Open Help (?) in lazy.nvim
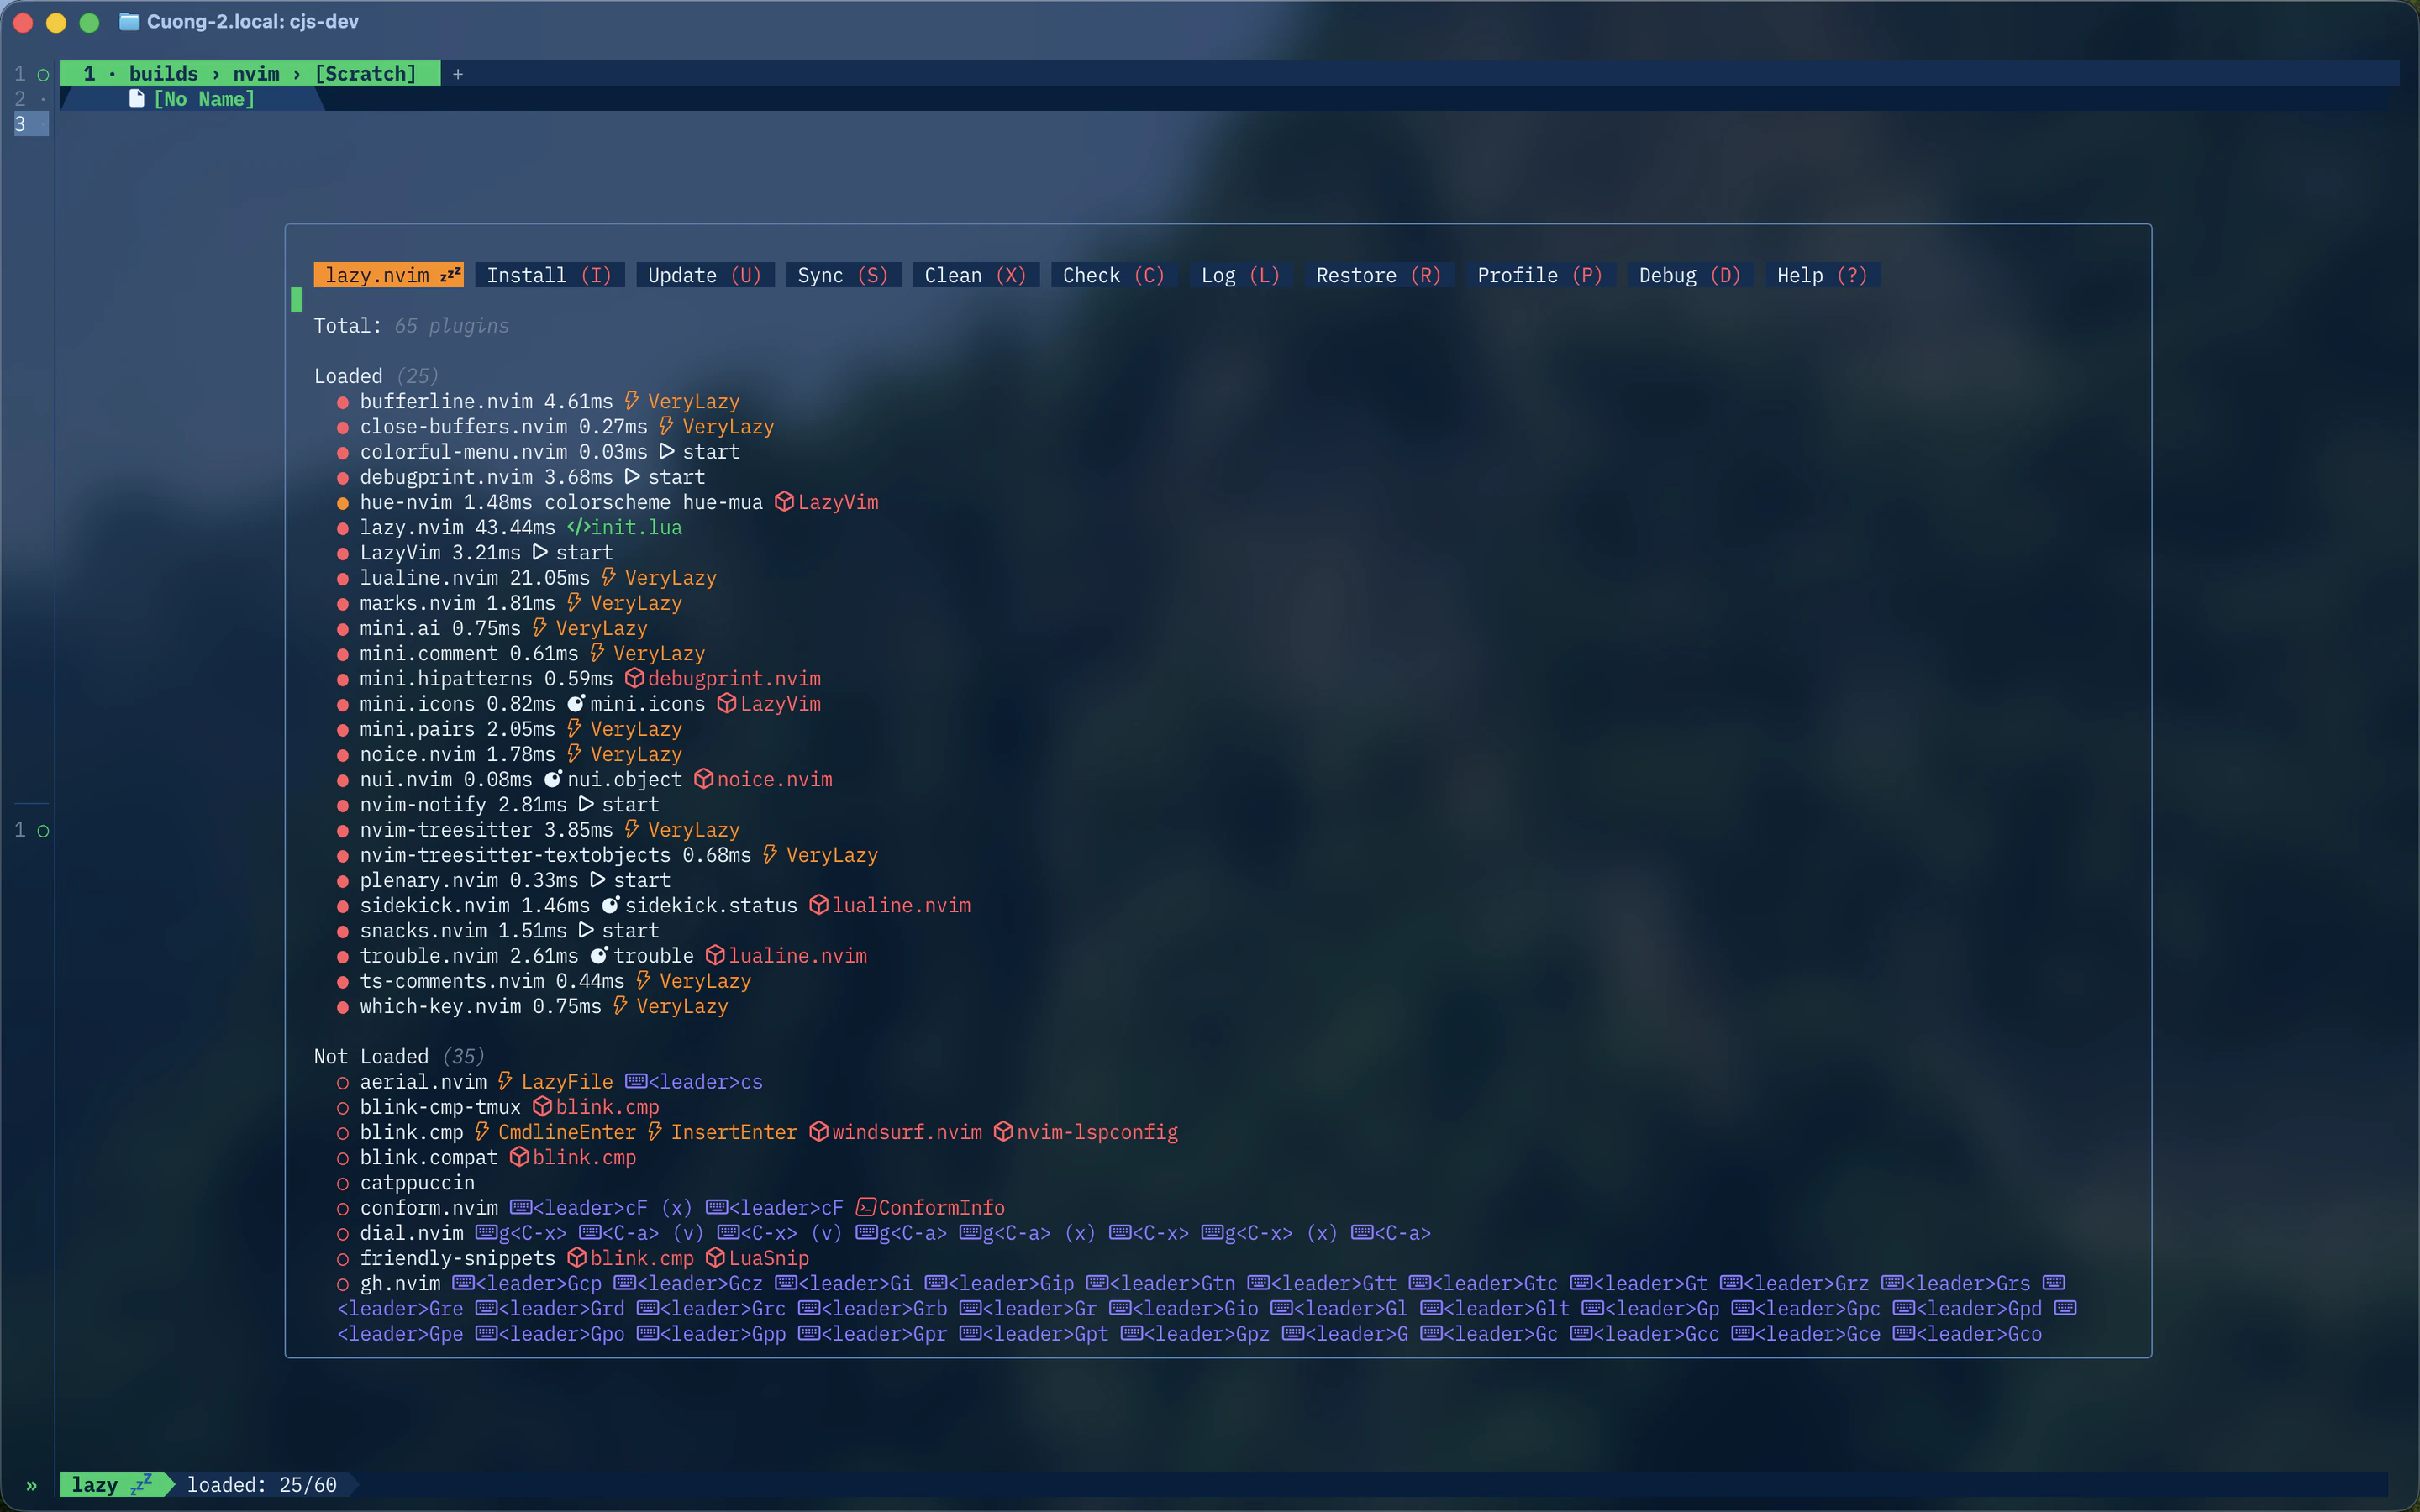 (1822, 275)
